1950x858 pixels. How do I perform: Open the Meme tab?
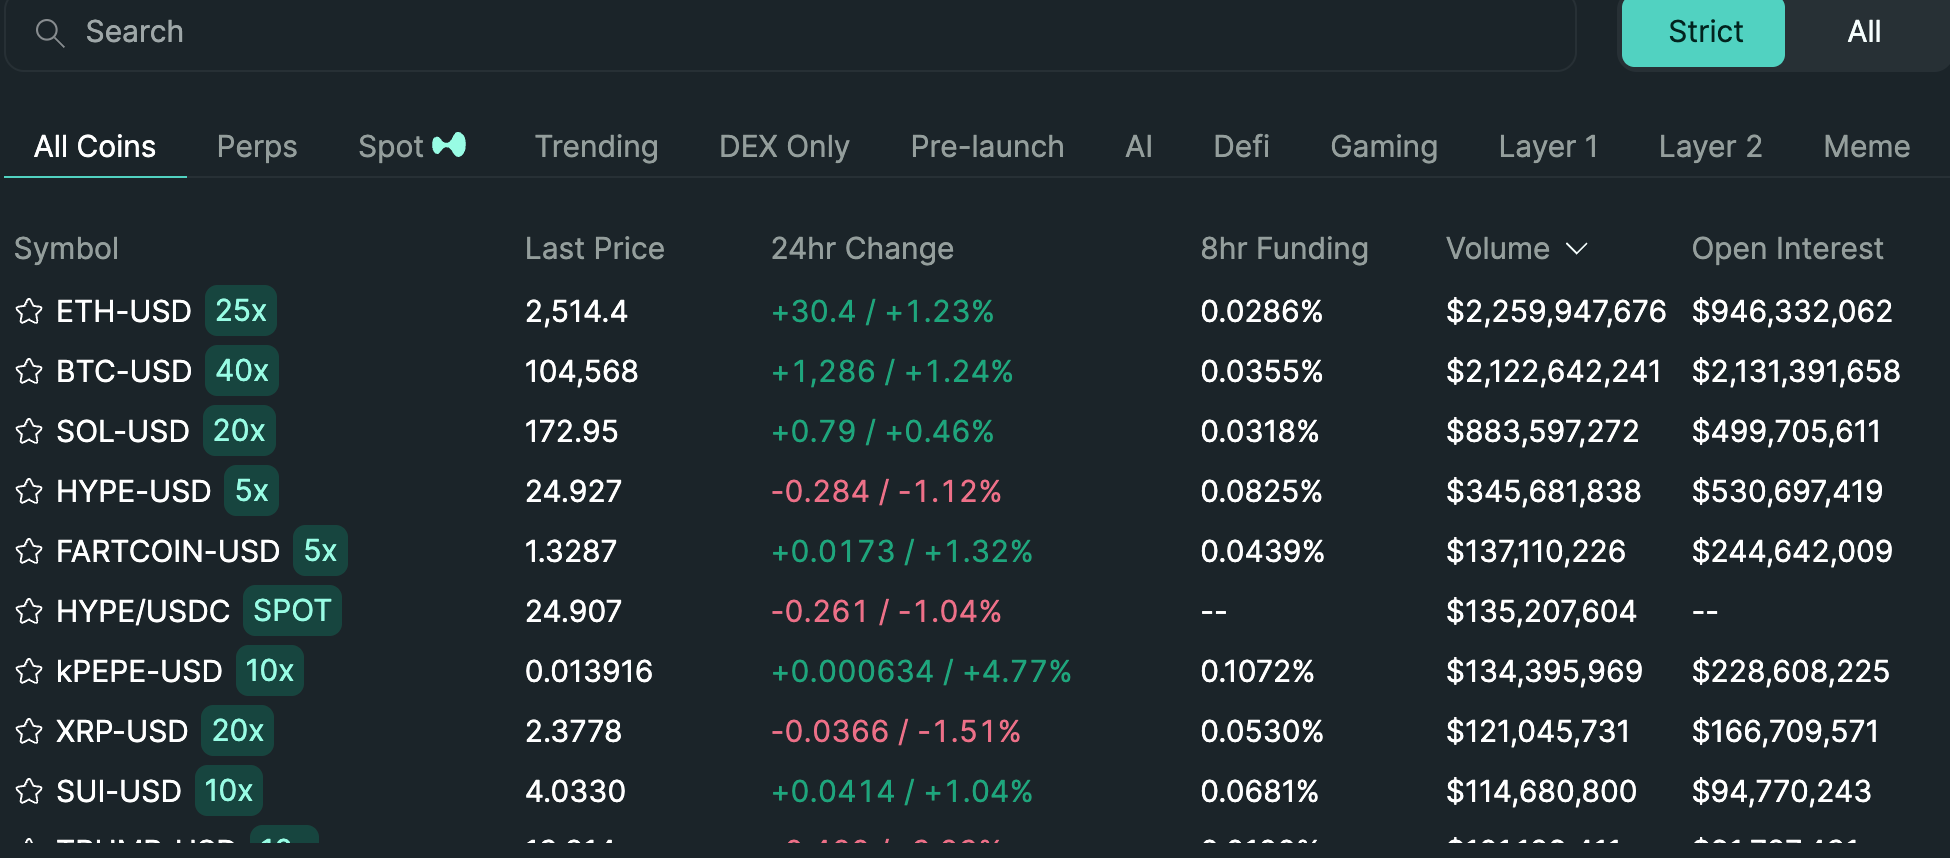1866,146
